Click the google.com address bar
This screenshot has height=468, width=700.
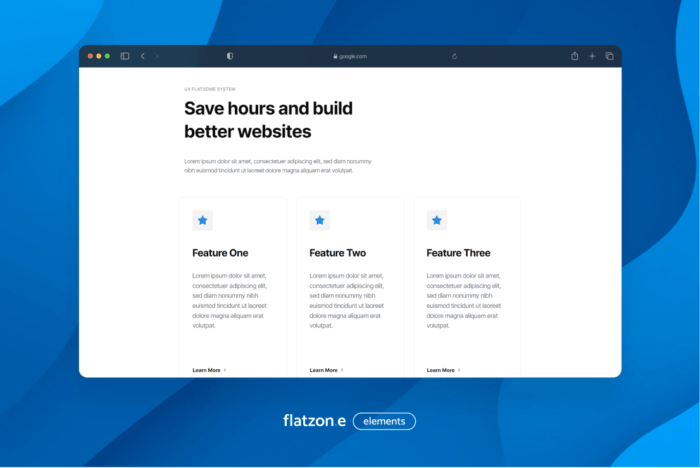pyautogui.click(x=350, y=56)
